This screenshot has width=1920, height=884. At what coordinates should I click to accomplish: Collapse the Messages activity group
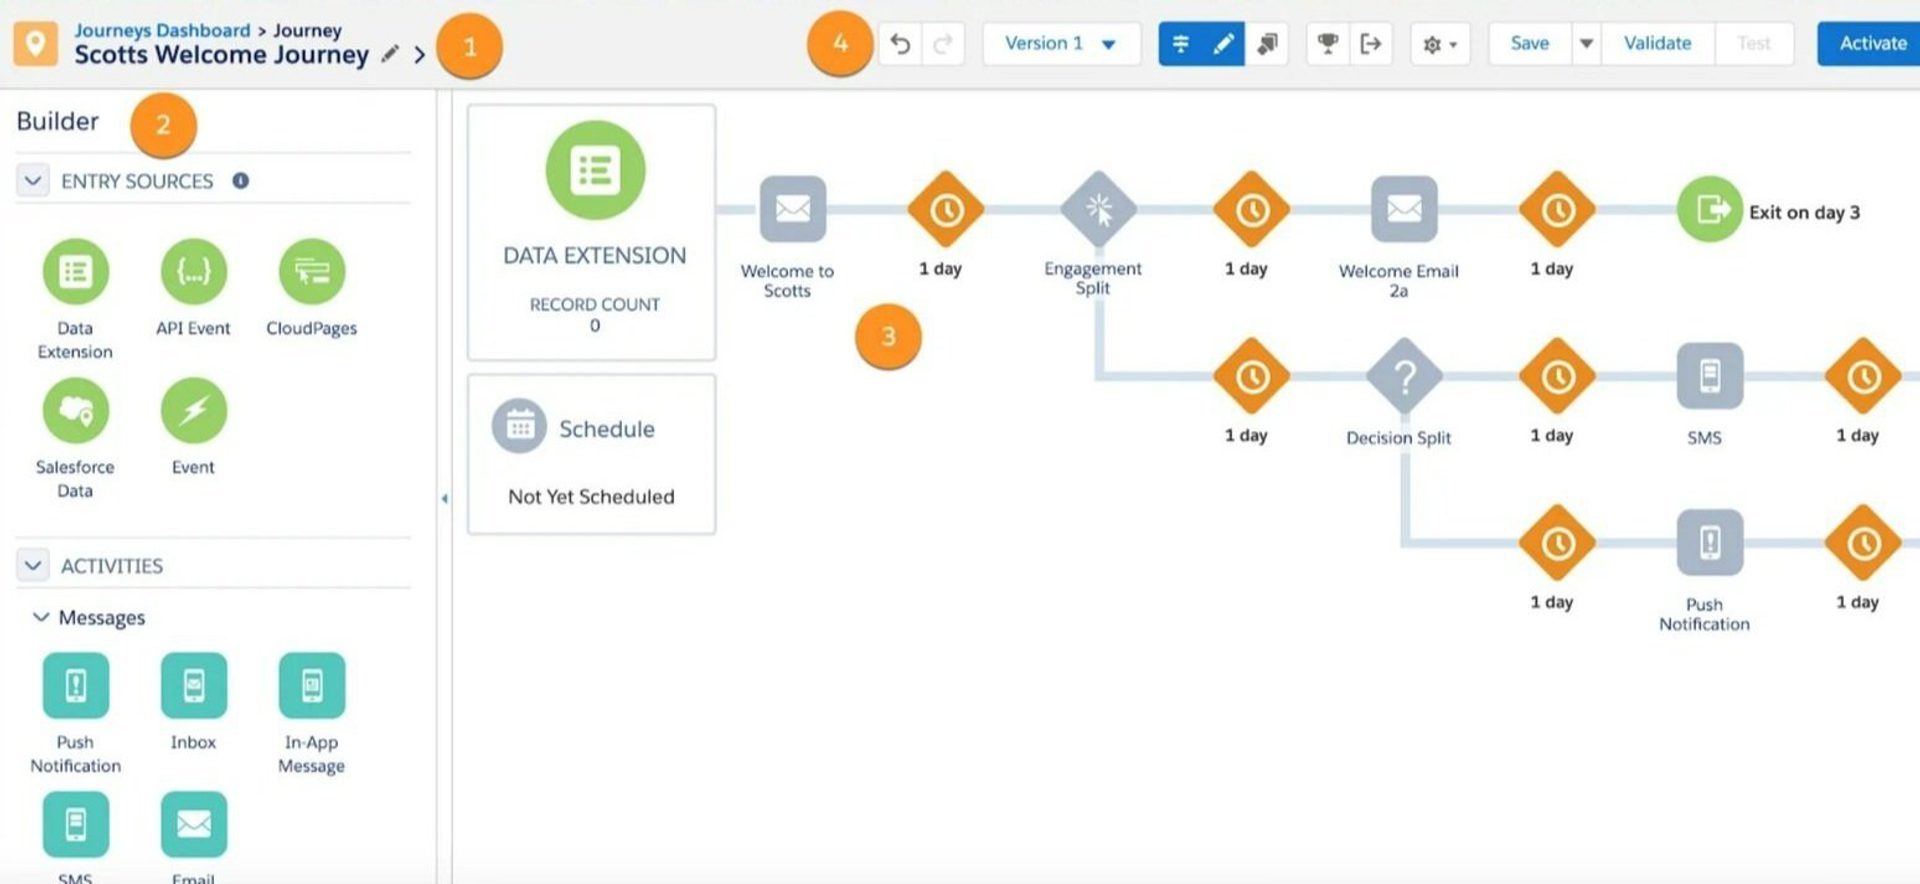(x=41, y=617)
